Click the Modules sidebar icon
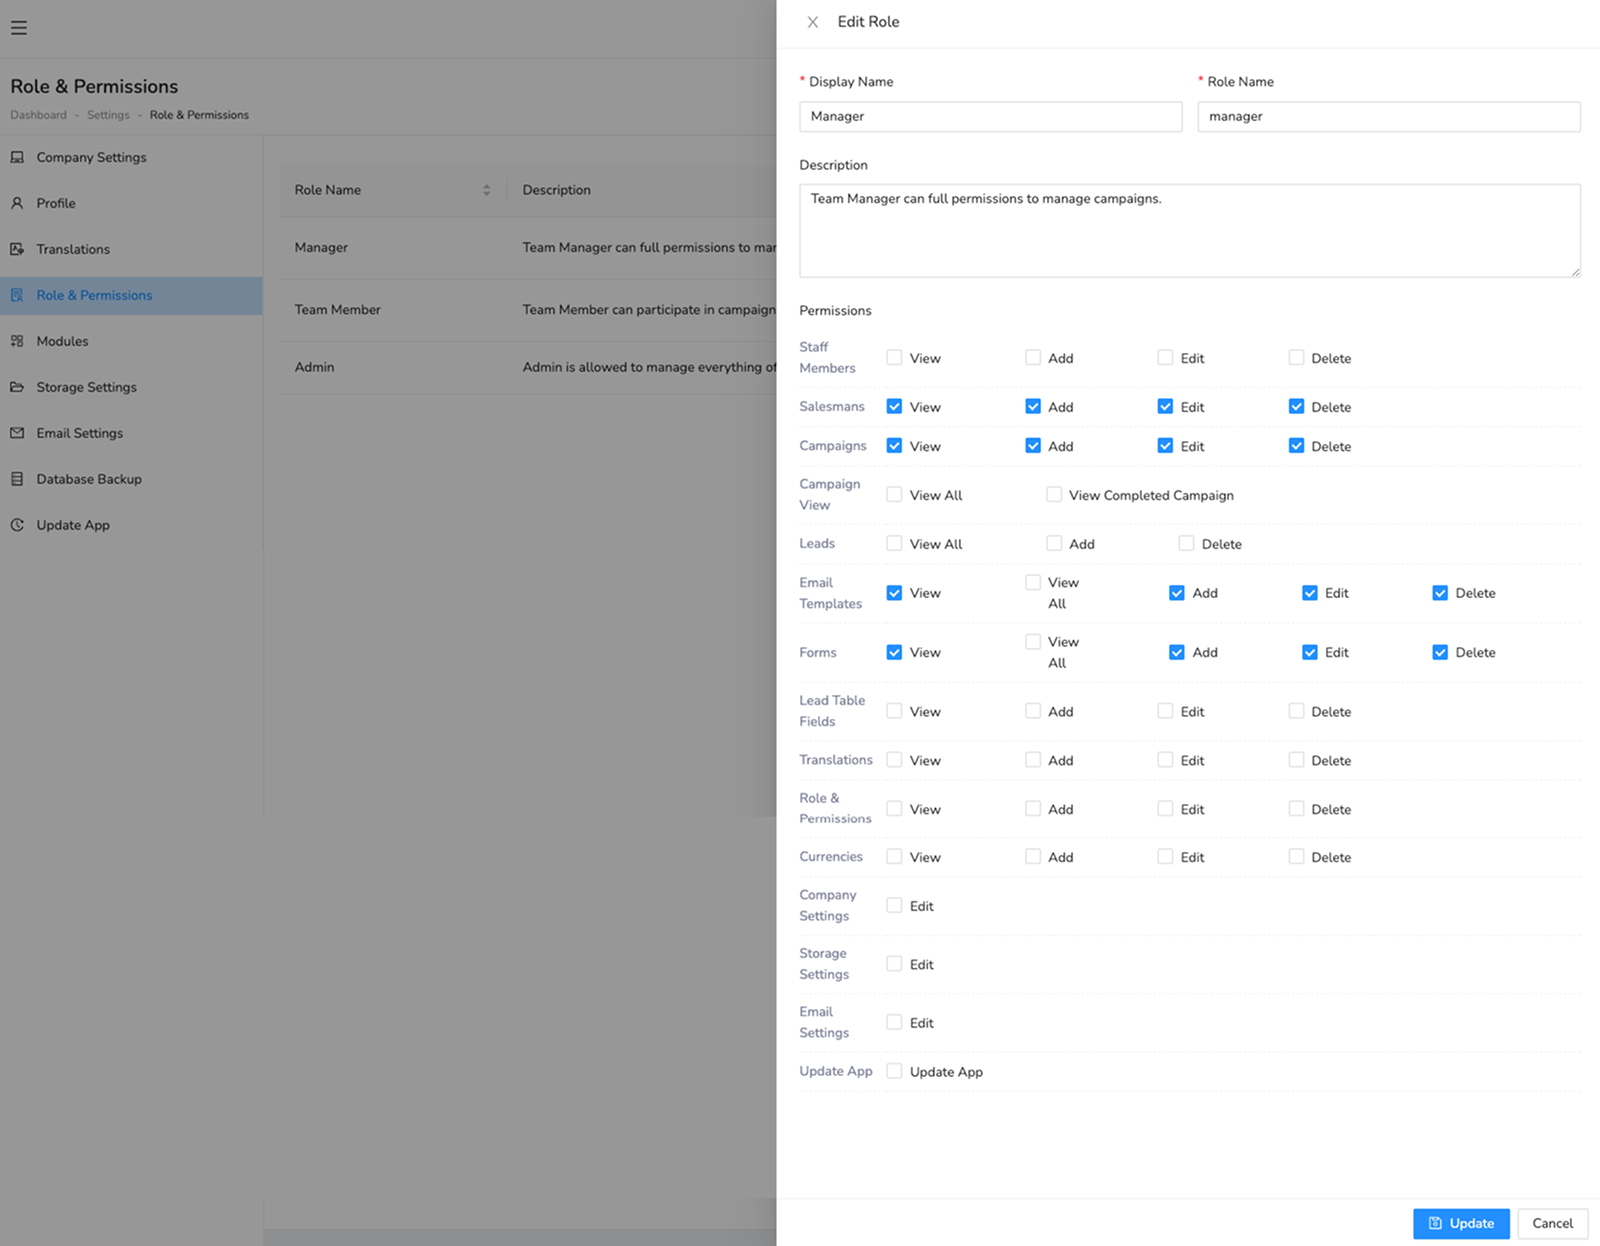Screen dimensions: 1600x1246 pyautogui.click(x=17, y=341)
